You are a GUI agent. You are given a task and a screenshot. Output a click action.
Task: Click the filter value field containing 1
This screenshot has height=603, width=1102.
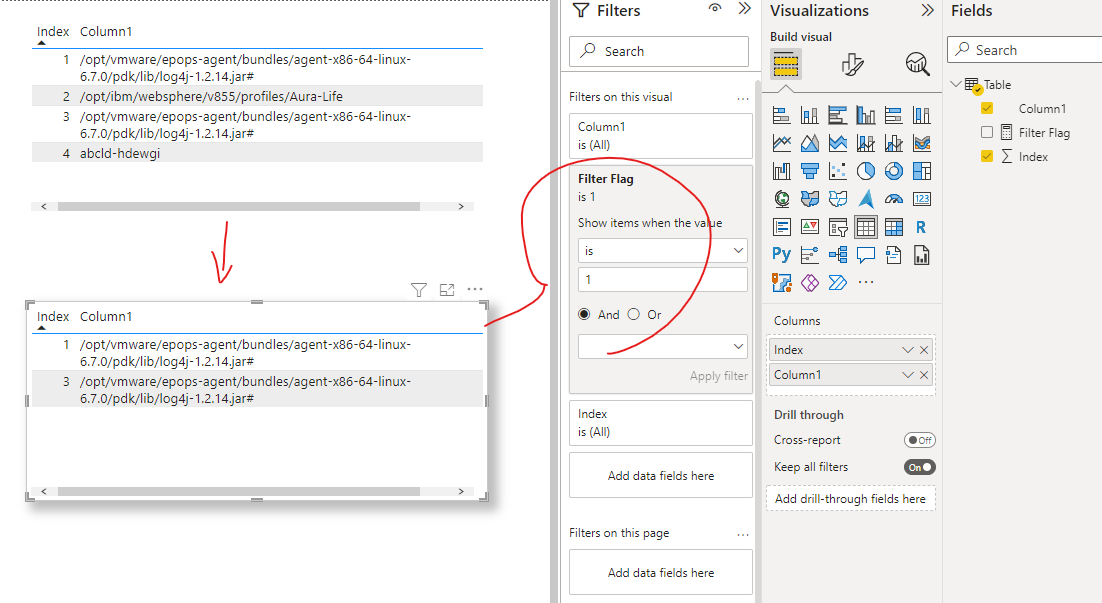663,280
